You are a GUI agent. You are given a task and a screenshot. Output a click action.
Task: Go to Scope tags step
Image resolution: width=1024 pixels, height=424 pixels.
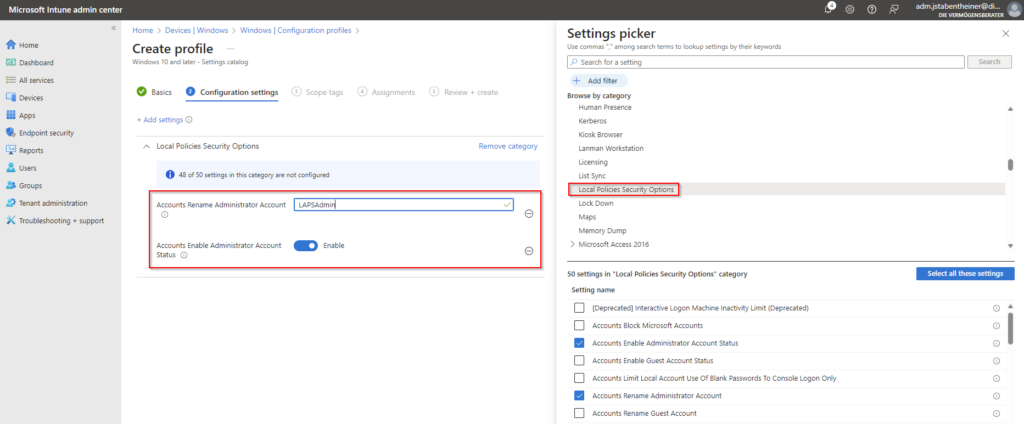pos(317,92)
